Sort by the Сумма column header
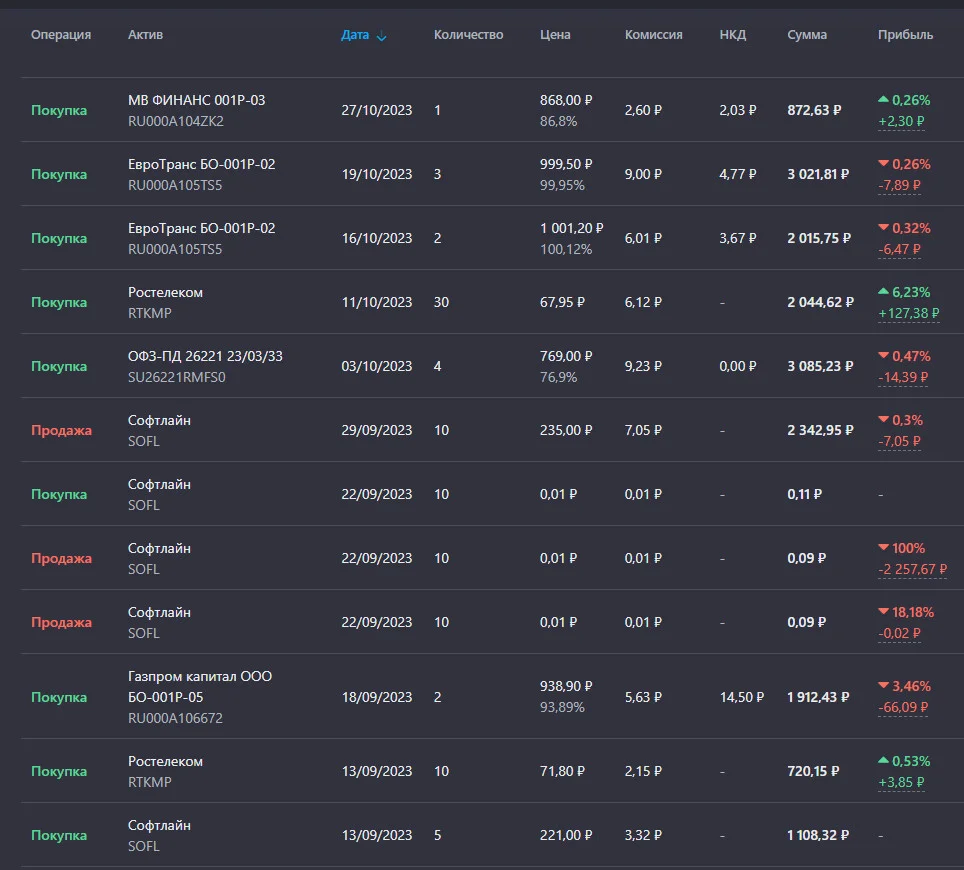This screenshot has height=870, width=964. point(807,34)
